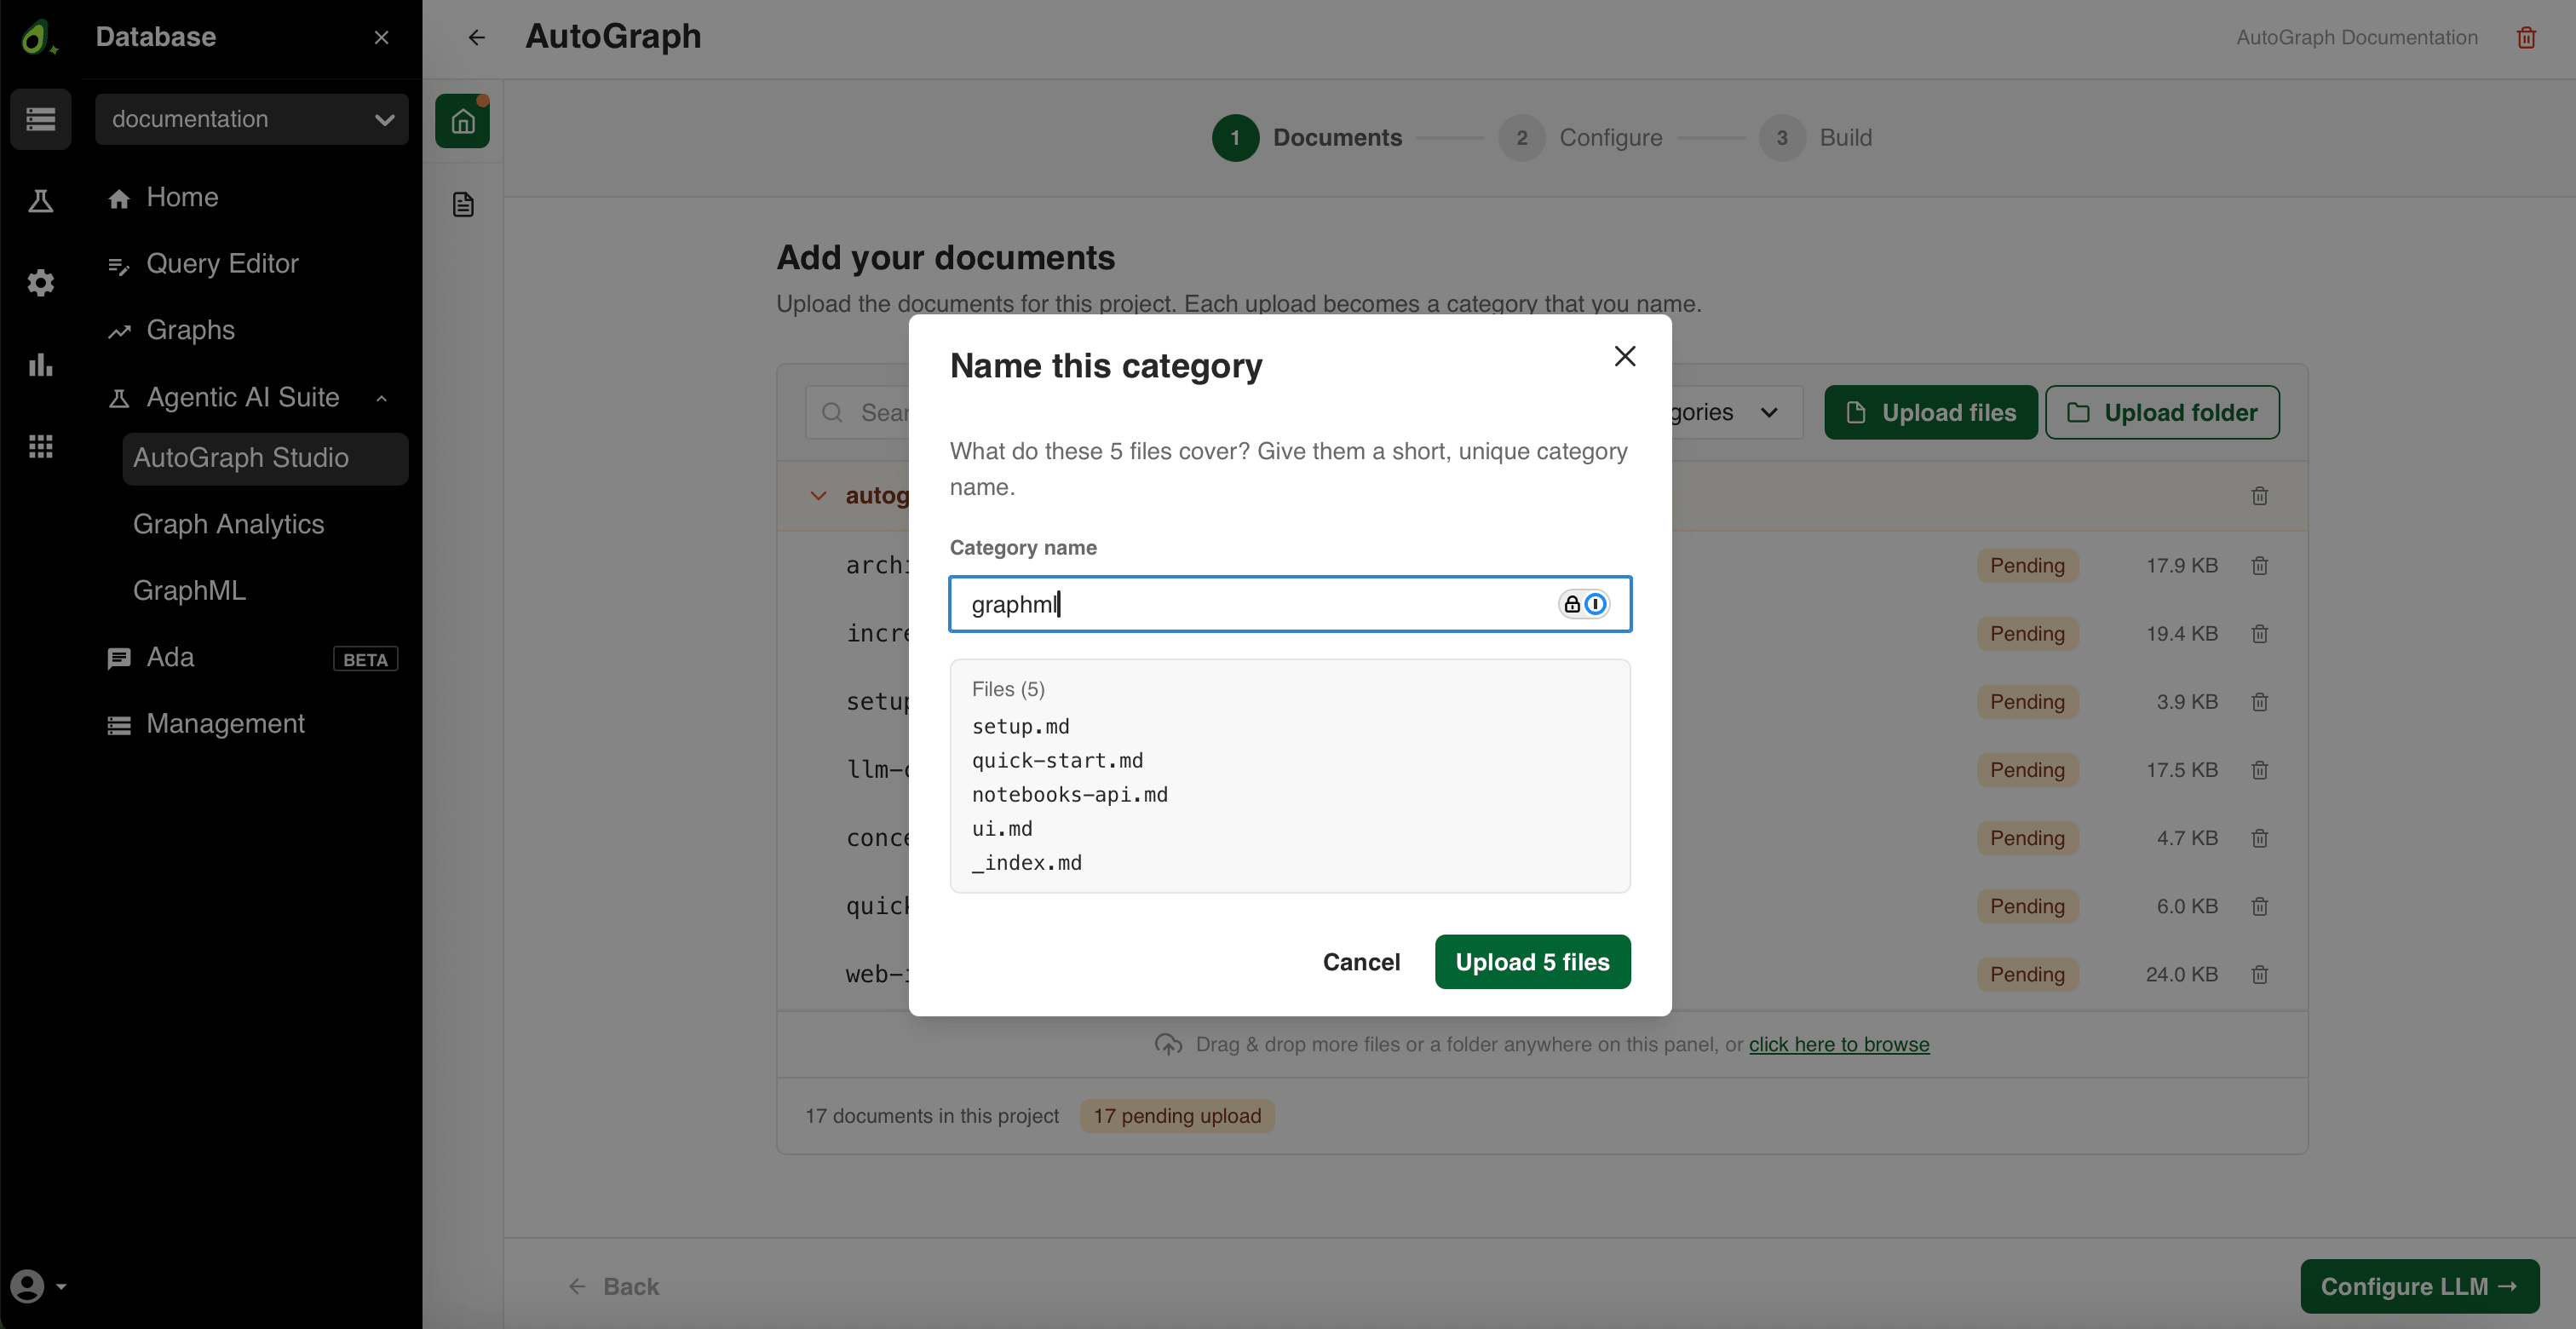Close the Name this category dialog
2576x1329 pixels.
[1625, 356]
